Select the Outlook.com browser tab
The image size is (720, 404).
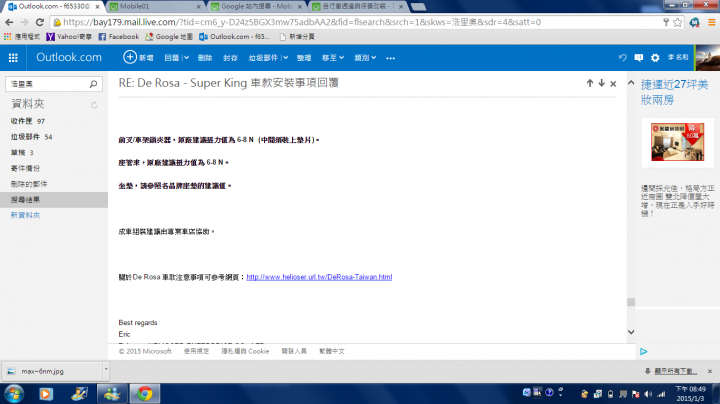pyautogui.click(x=54, y=6)
